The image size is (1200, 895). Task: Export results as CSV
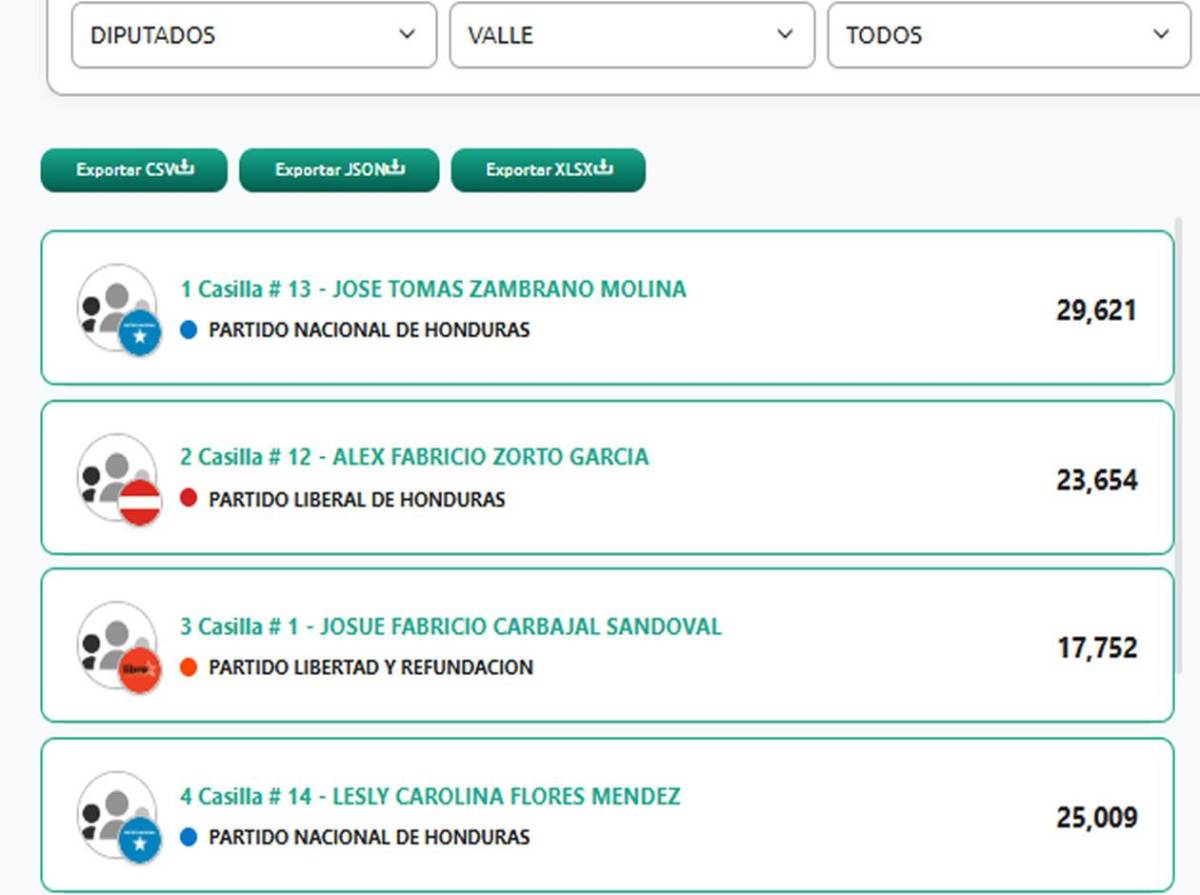pyautogui.click(x=133, y=170)
